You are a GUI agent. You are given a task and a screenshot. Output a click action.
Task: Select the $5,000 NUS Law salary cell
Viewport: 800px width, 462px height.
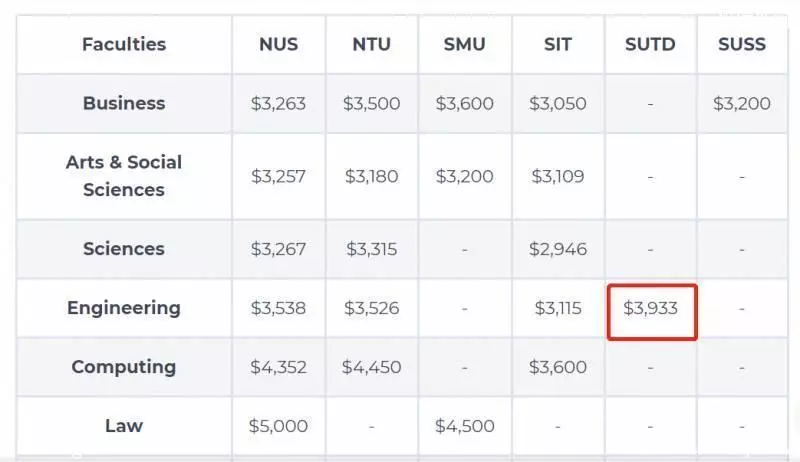tap(278, 426)
